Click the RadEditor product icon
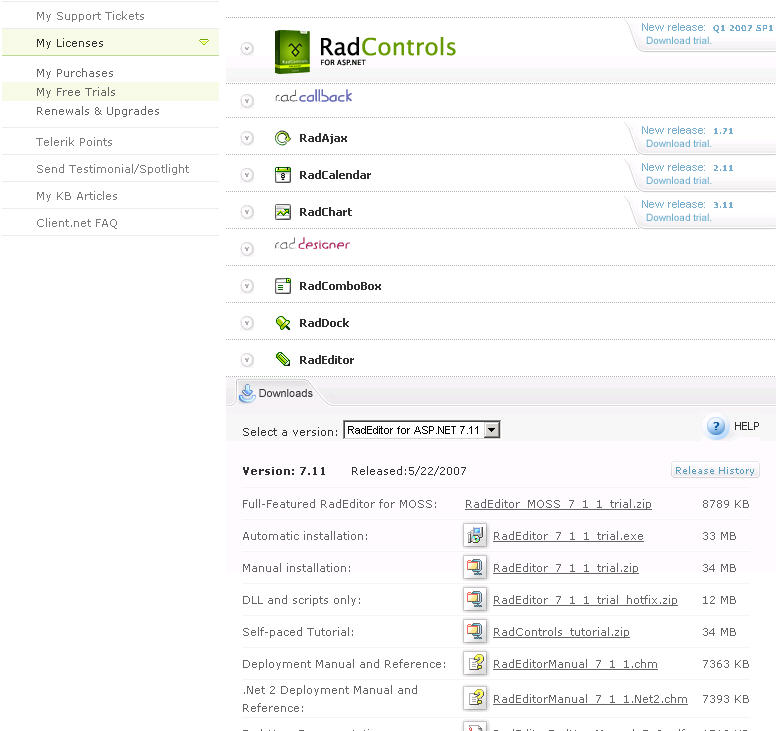The width and height of the screenshot is (781, 731). pos(283,360)
